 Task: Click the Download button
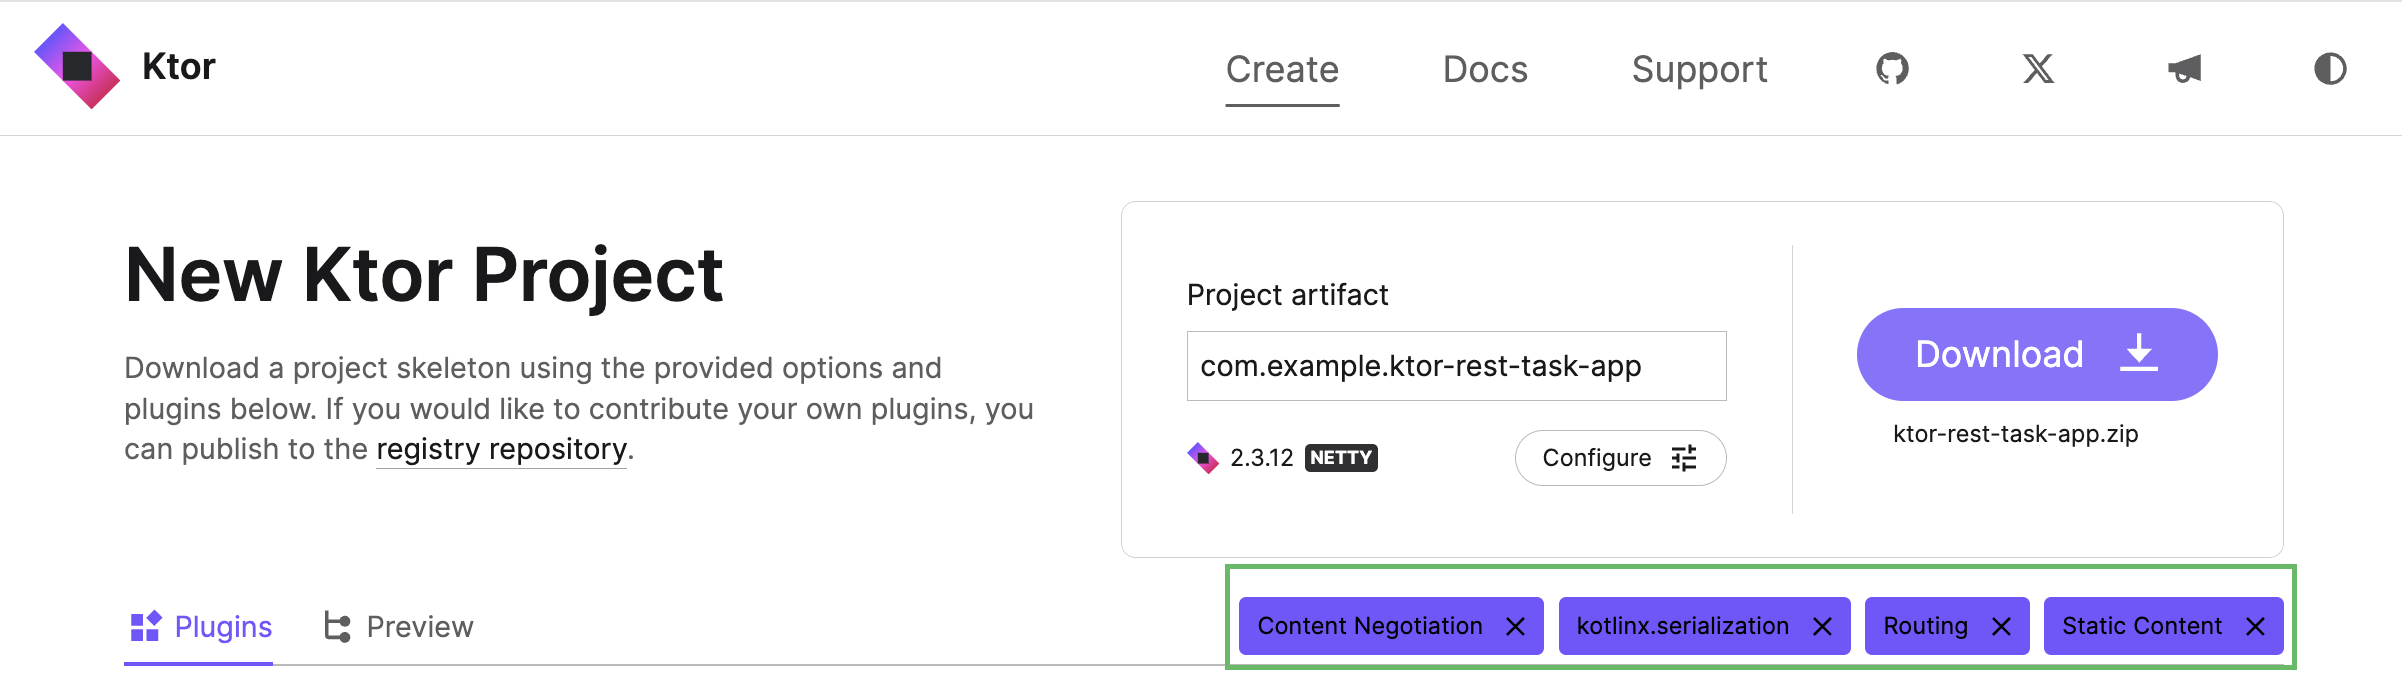(2036, 355)
